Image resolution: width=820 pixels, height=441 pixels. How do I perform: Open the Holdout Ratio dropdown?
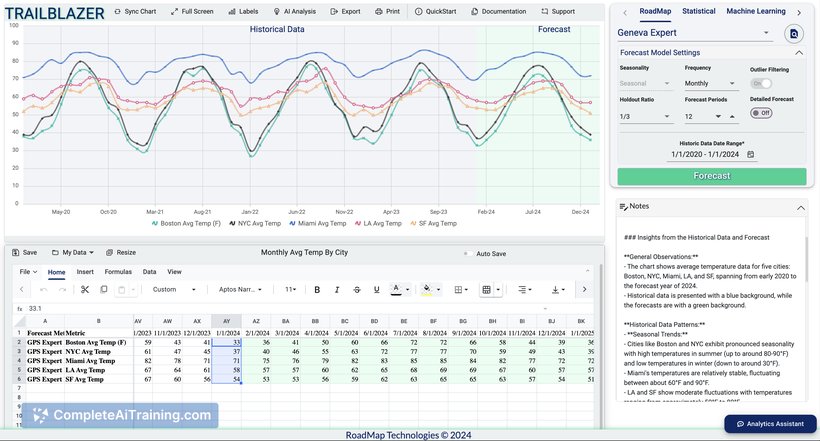(645, 116)
